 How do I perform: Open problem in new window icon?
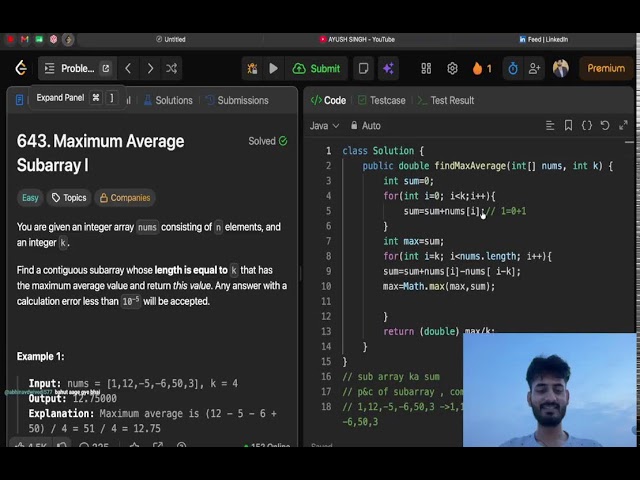(x=106, y=68)
